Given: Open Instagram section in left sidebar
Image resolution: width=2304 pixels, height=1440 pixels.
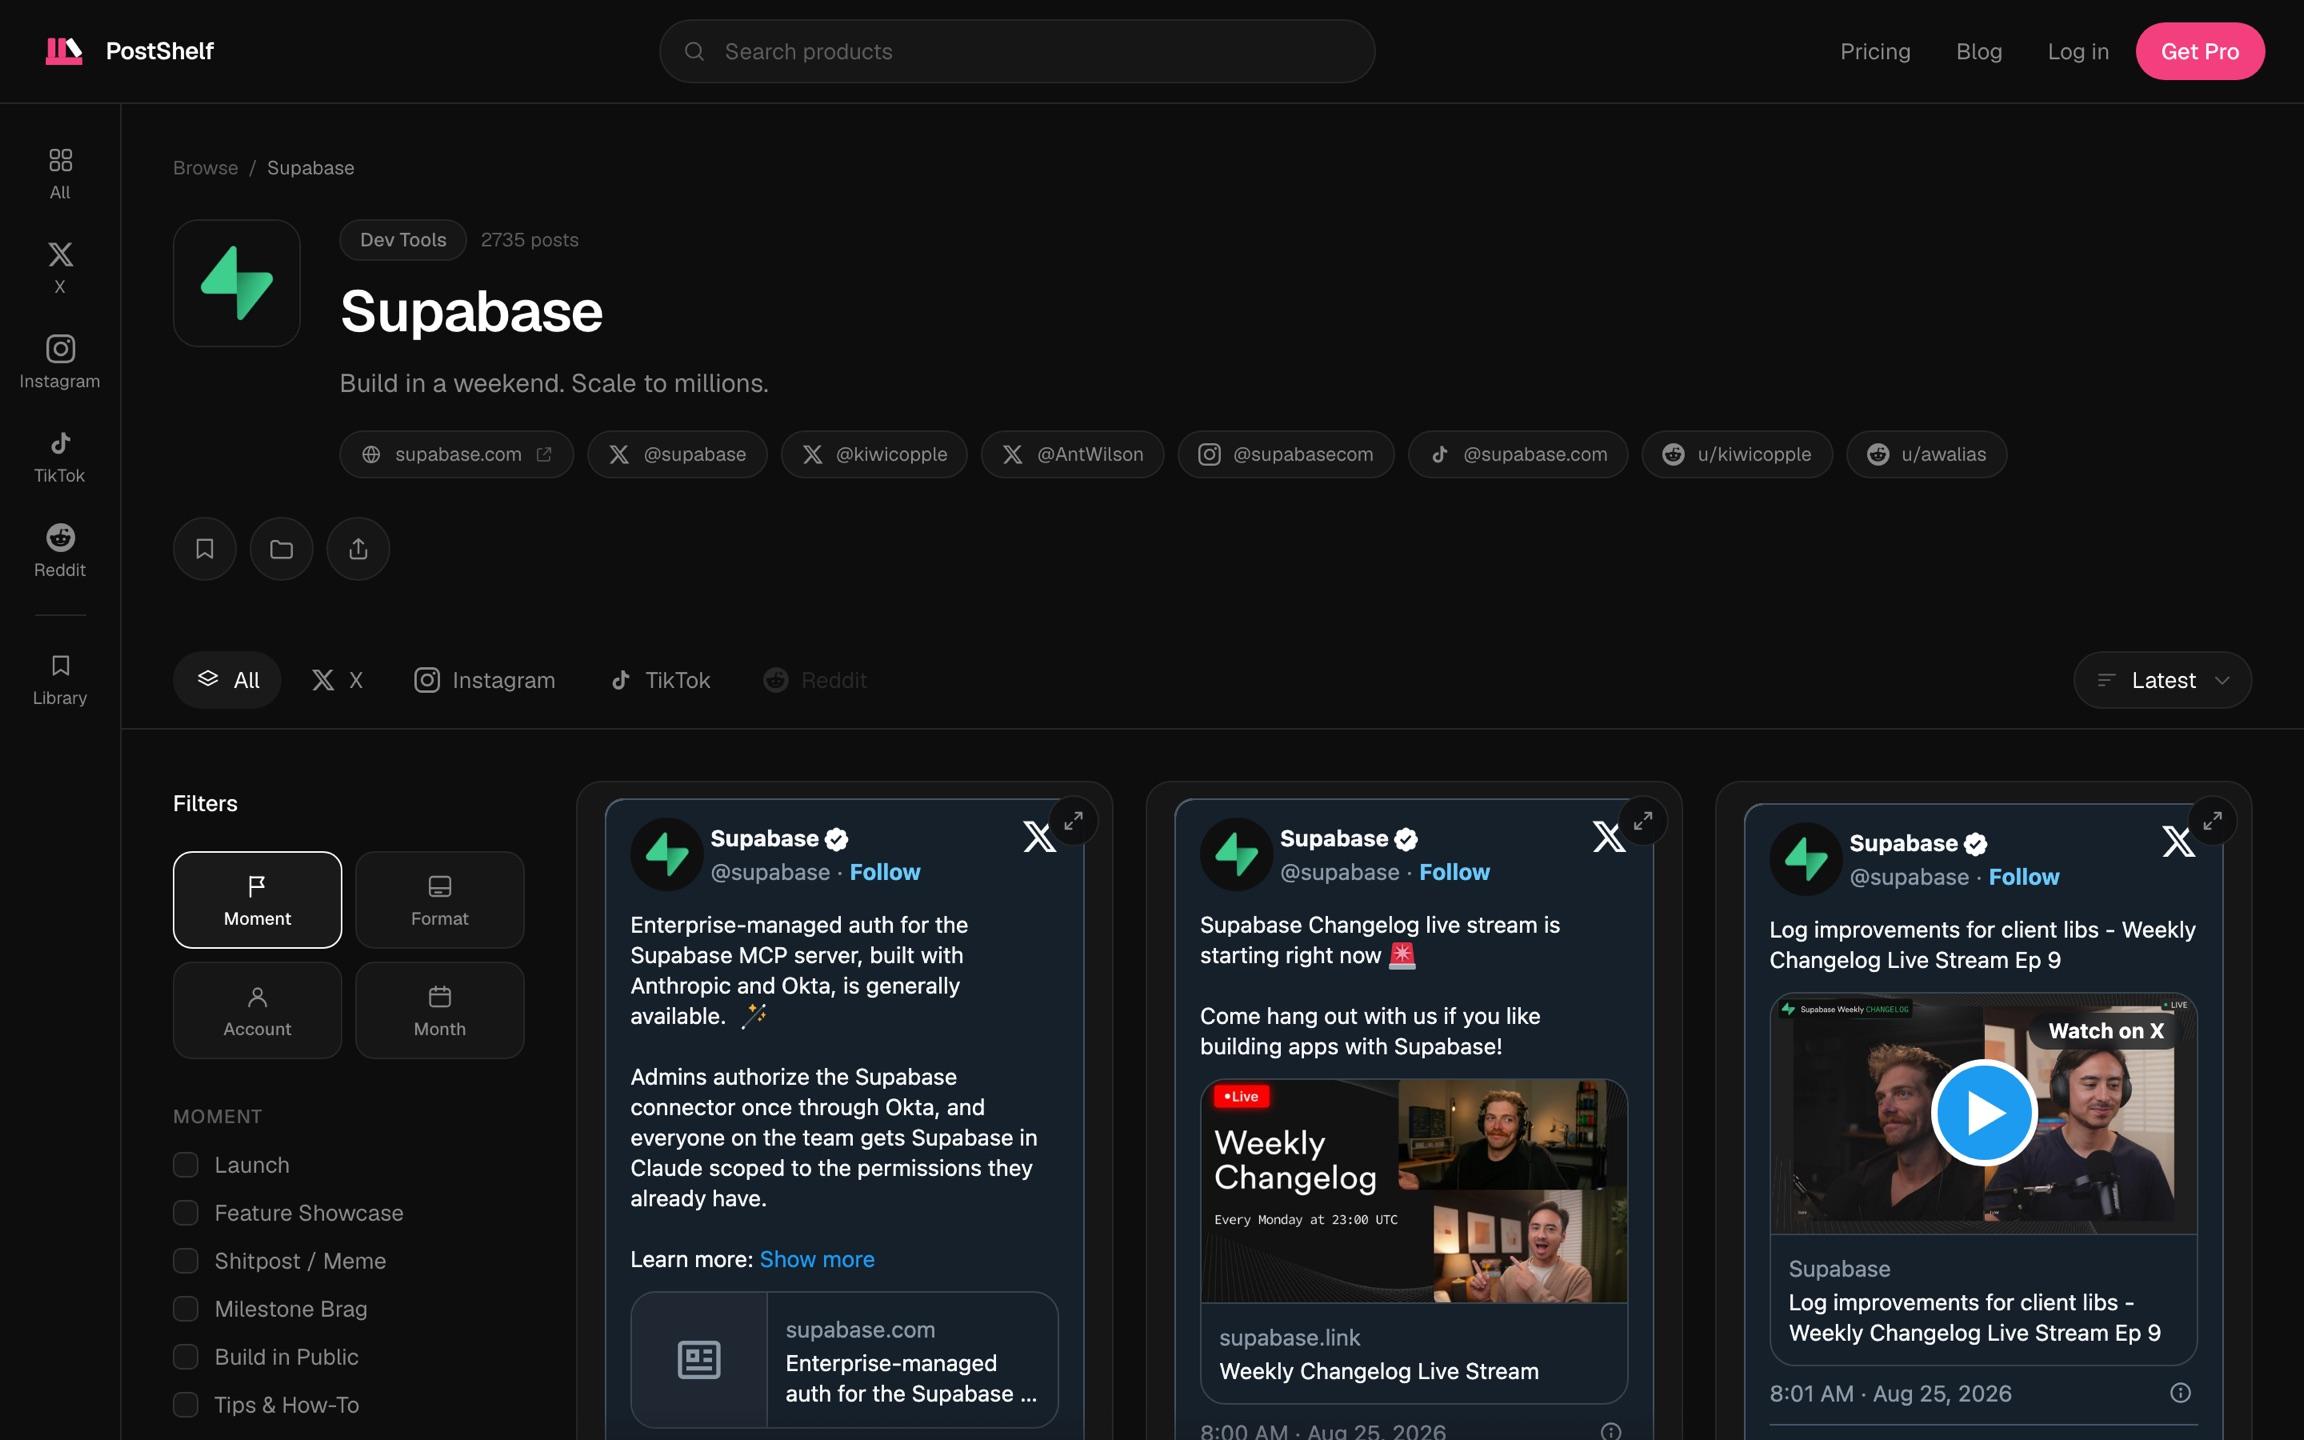Looking at the screenshot, I should pyautogui.click(x=60, y=361).
